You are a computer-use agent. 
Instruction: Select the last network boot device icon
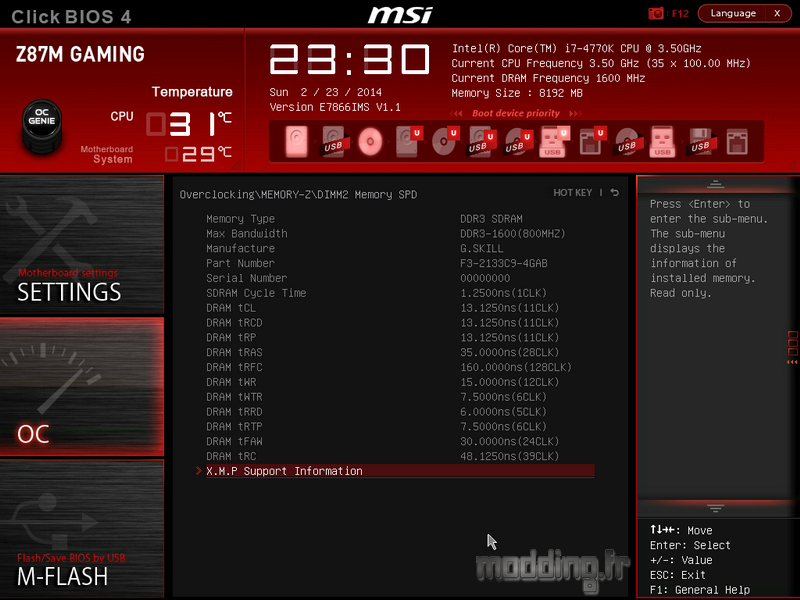click(737, 142)
